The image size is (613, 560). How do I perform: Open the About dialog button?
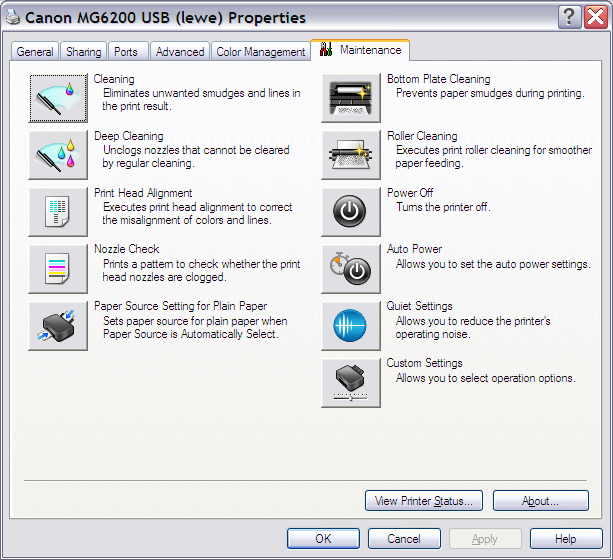(541, 501)
